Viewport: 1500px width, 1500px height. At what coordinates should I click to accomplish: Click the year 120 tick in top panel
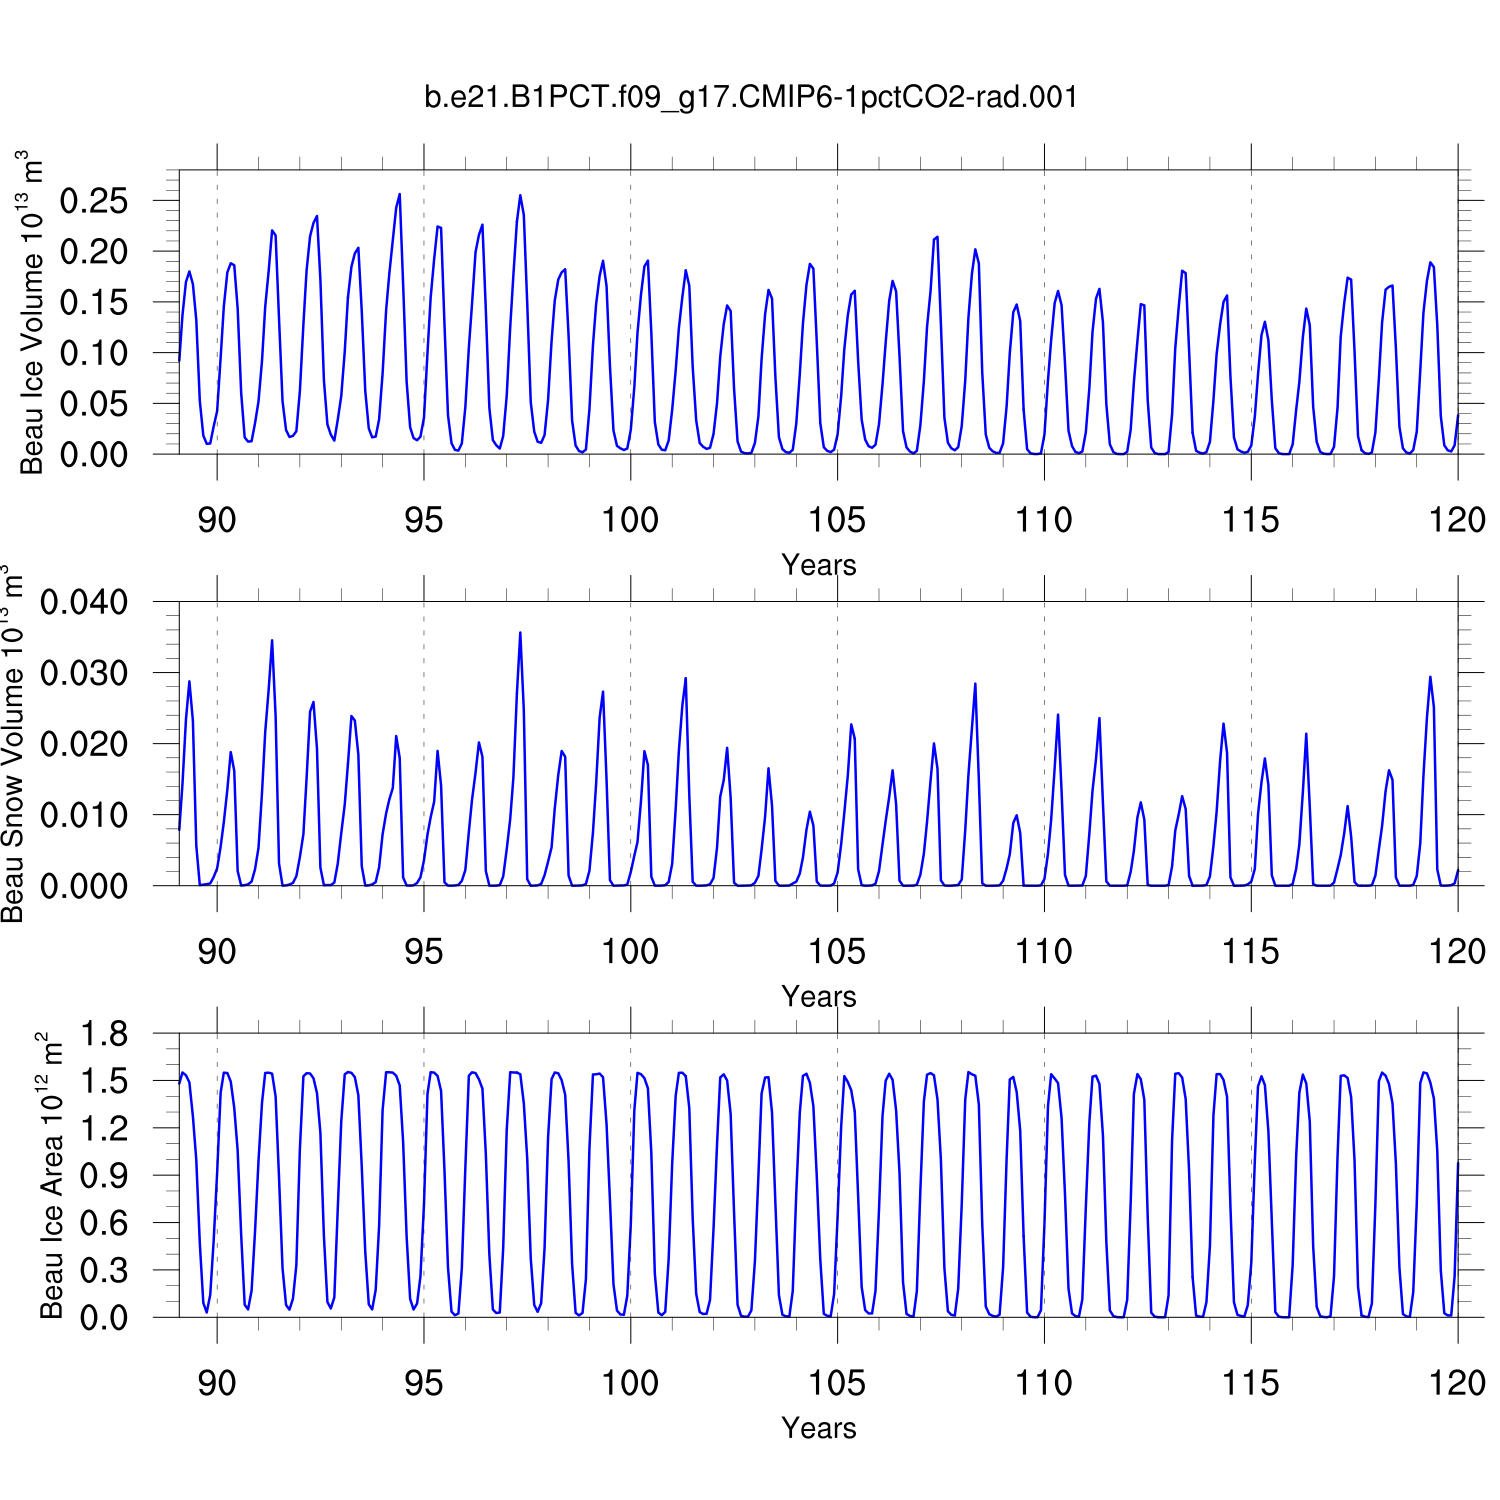click(x=1457, y=520)
